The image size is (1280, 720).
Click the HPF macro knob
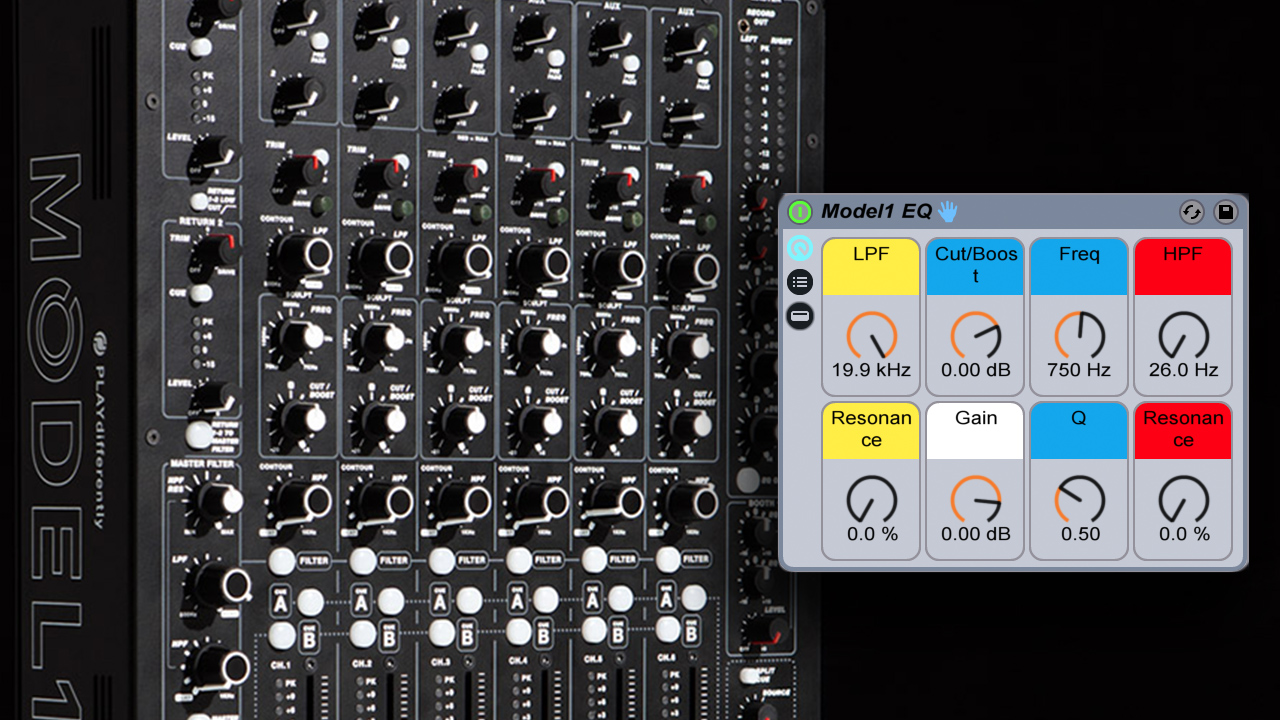pos(1184,335)
